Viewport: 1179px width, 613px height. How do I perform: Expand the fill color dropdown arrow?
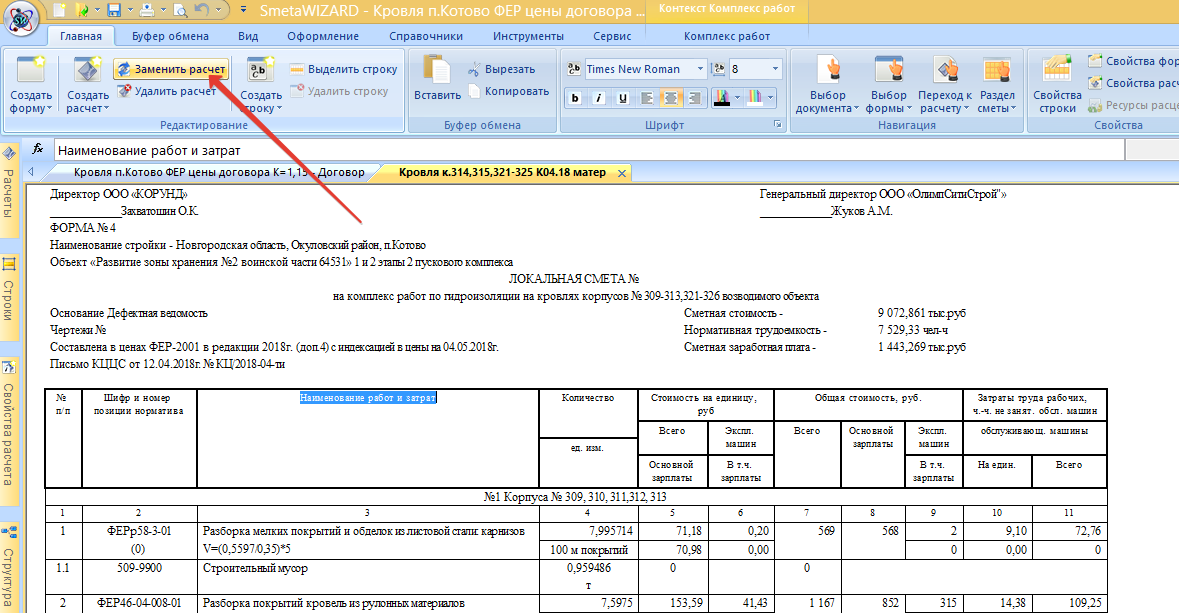pos(770,98)
